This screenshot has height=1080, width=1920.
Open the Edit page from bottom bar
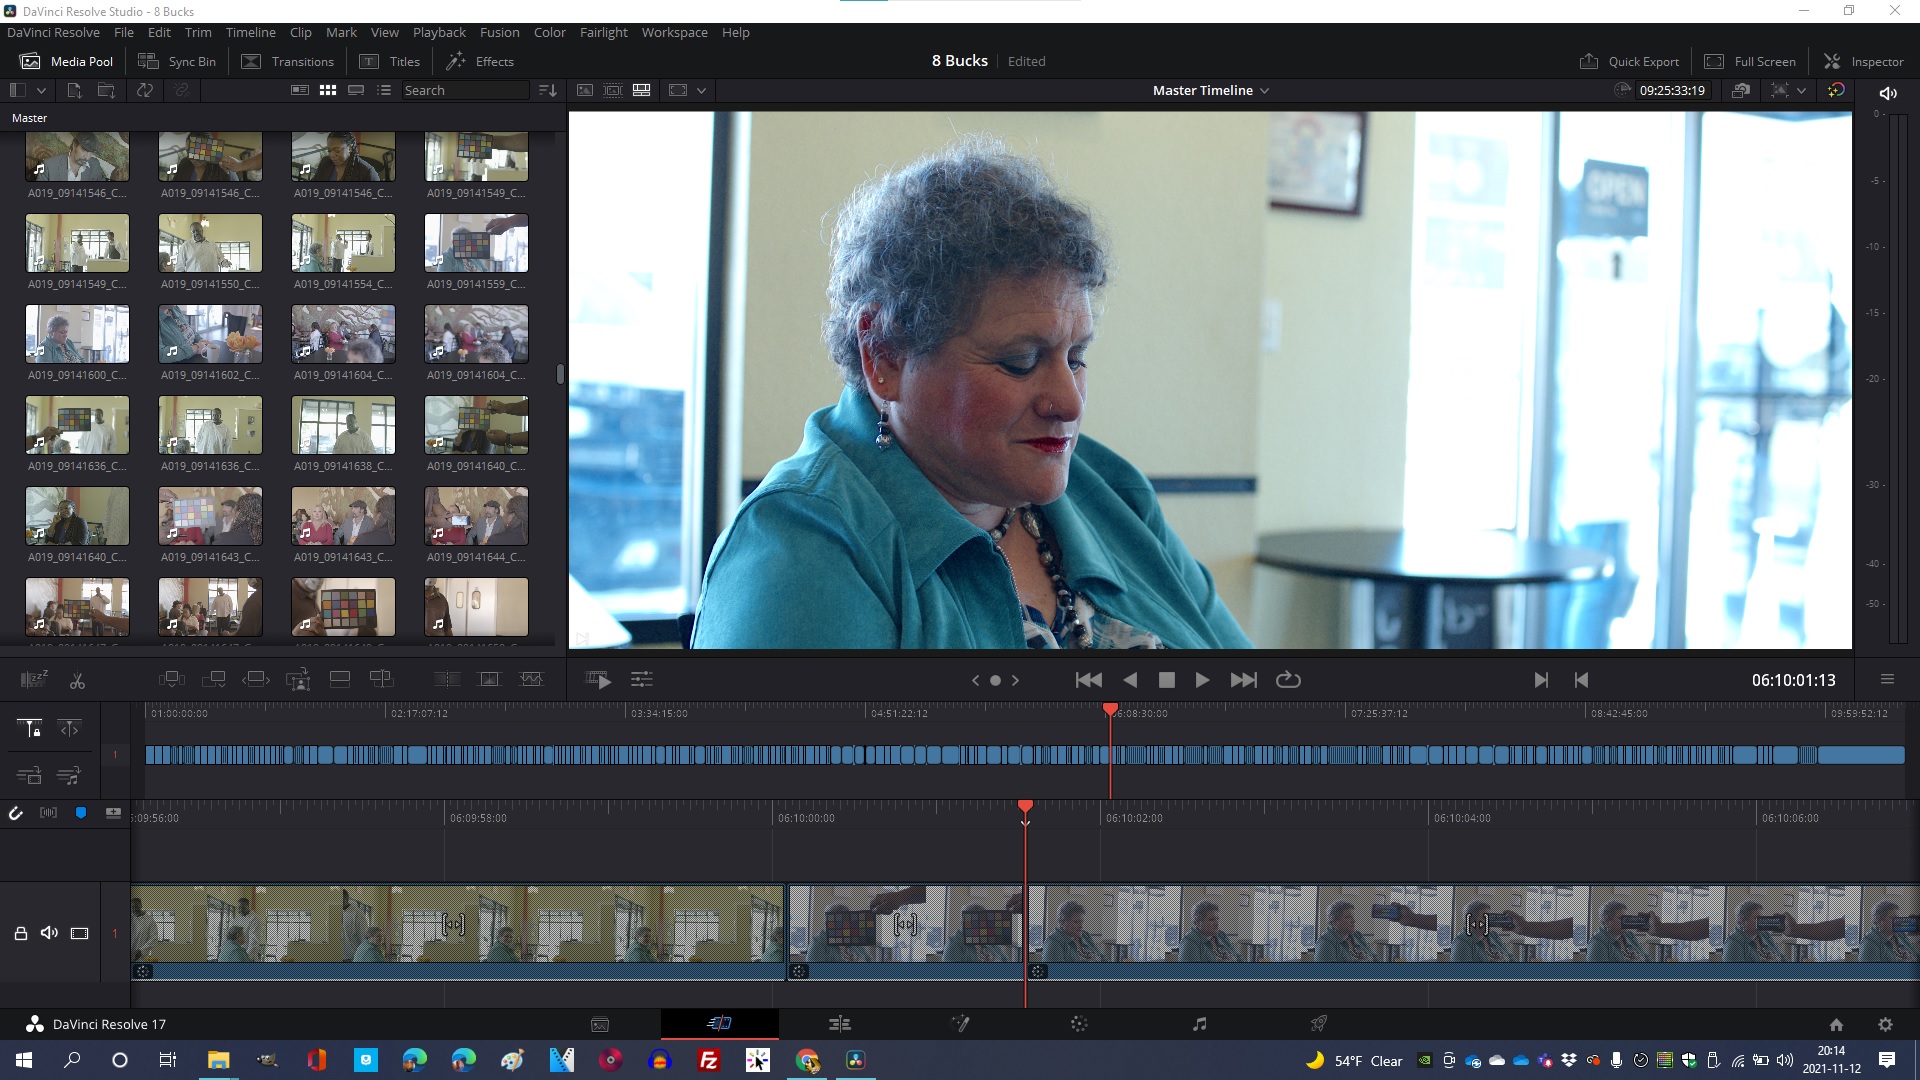point(839,1024)
